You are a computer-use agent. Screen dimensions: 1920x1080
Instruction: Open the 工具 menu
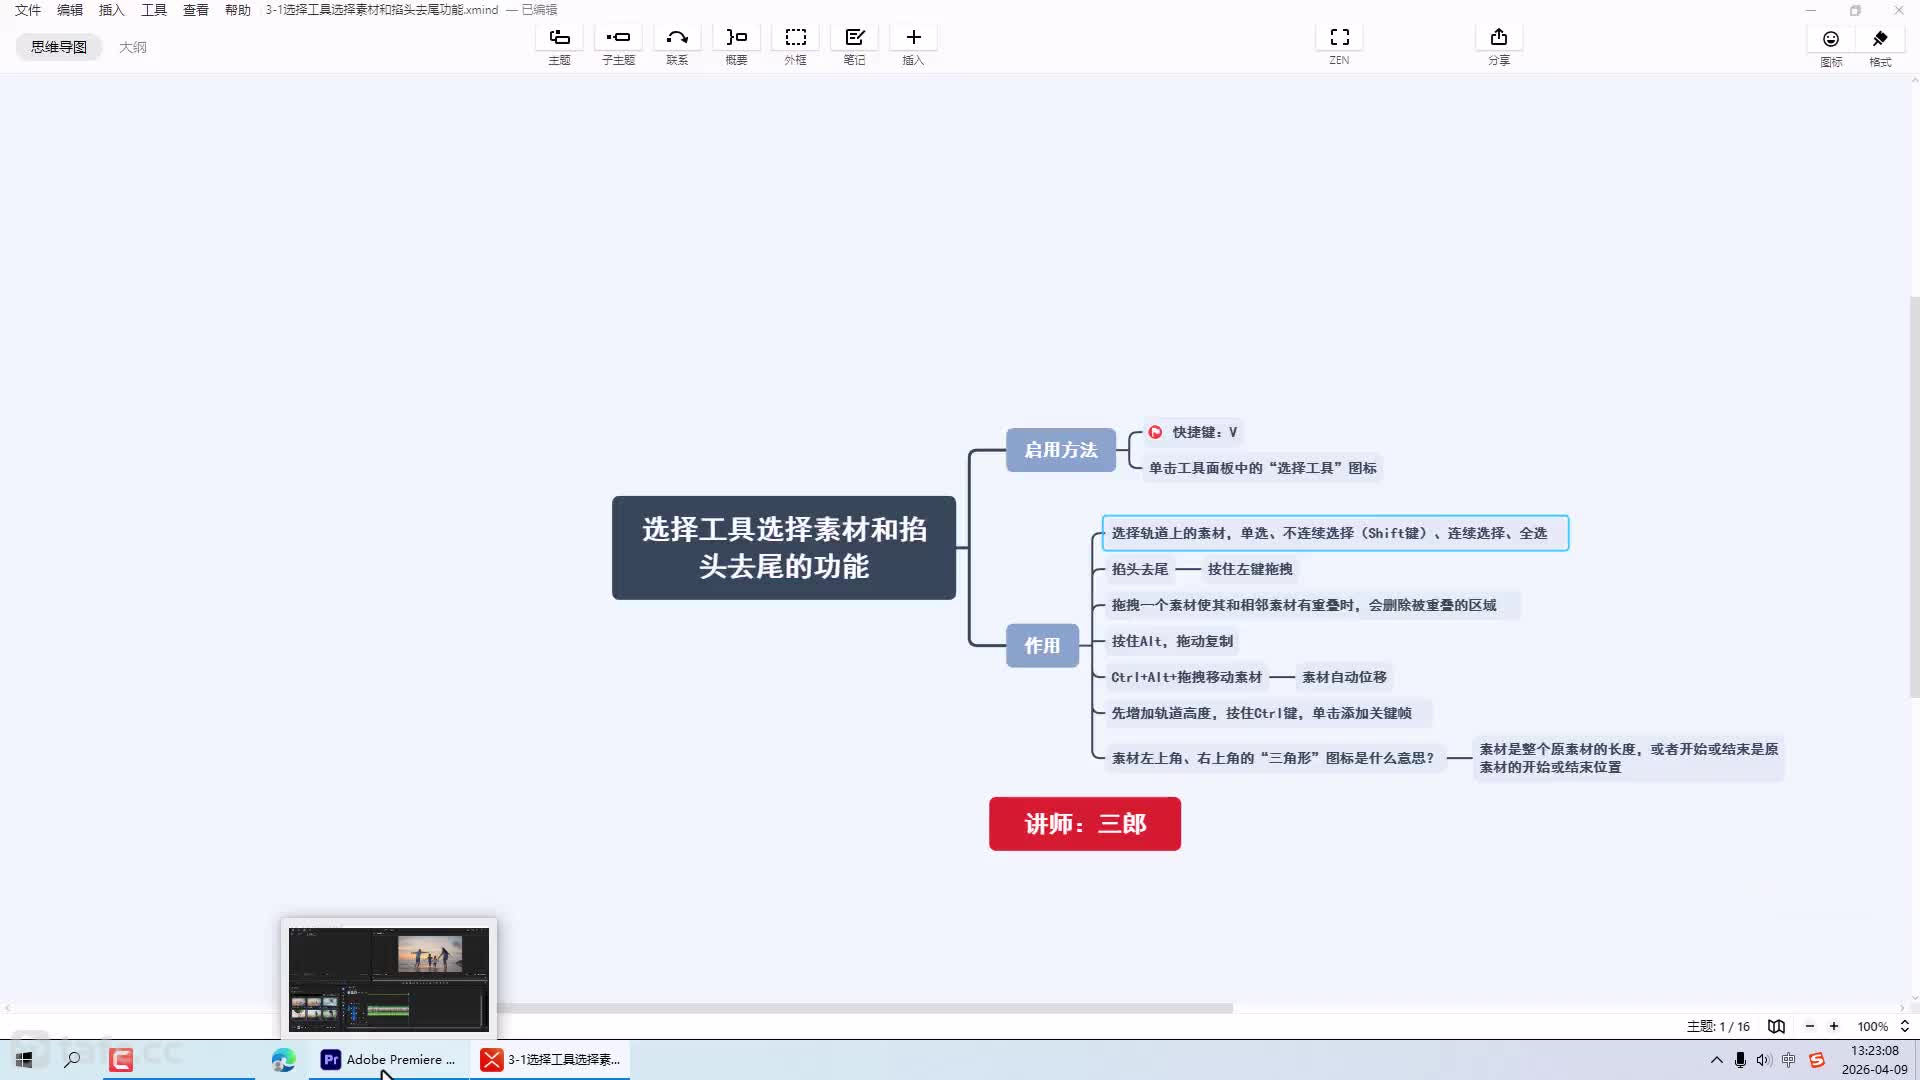(154, 10)
